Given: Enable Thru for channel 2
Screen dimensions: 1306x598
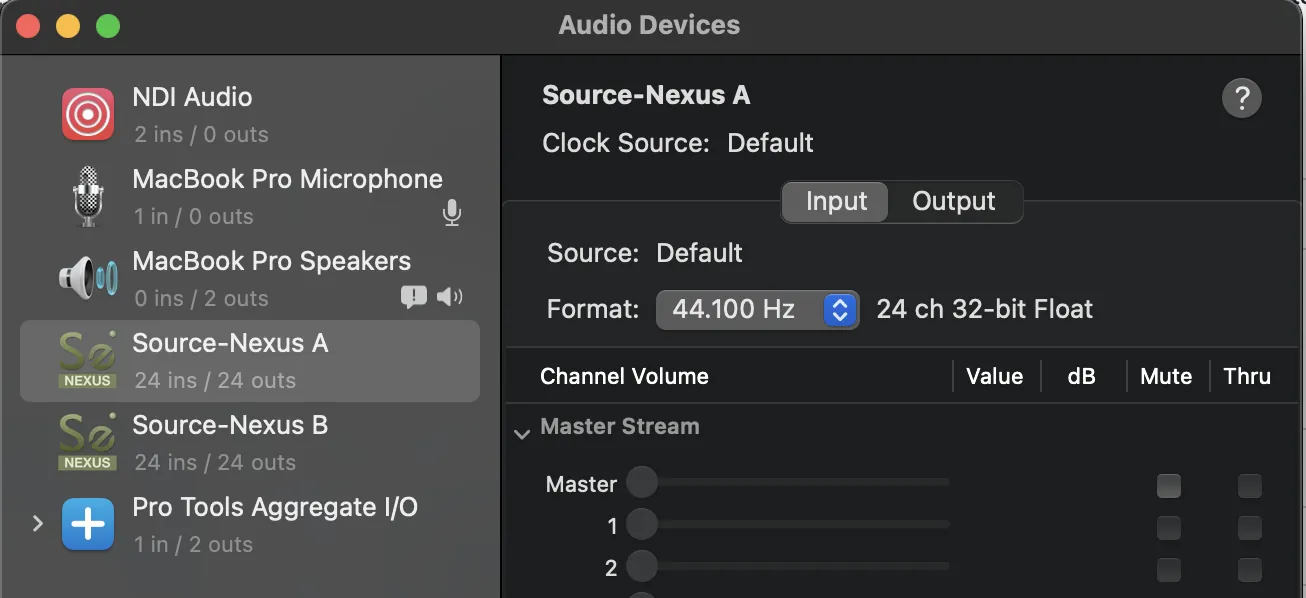Looking at the screenshot, I should (1249, 569).
